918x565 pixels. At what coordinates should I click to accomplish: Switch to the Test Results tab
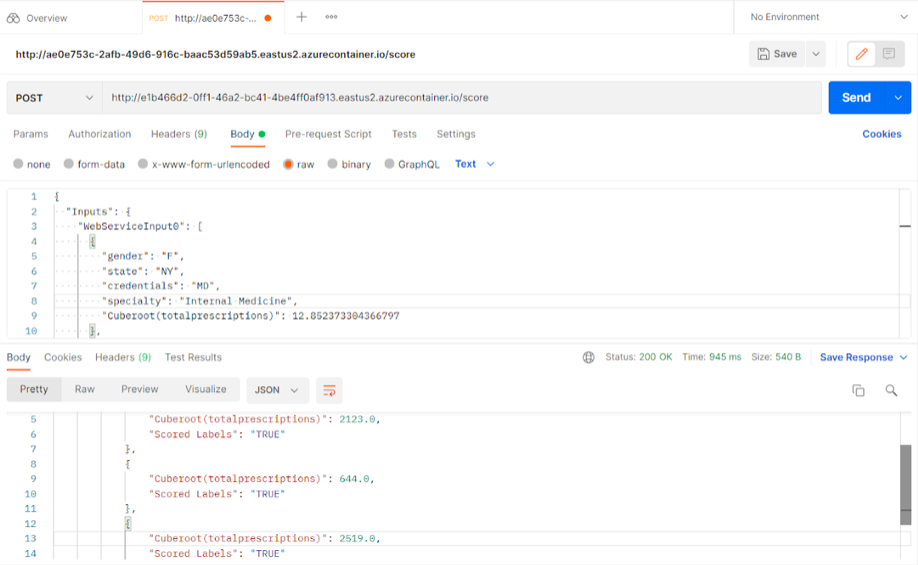point(193,357)
